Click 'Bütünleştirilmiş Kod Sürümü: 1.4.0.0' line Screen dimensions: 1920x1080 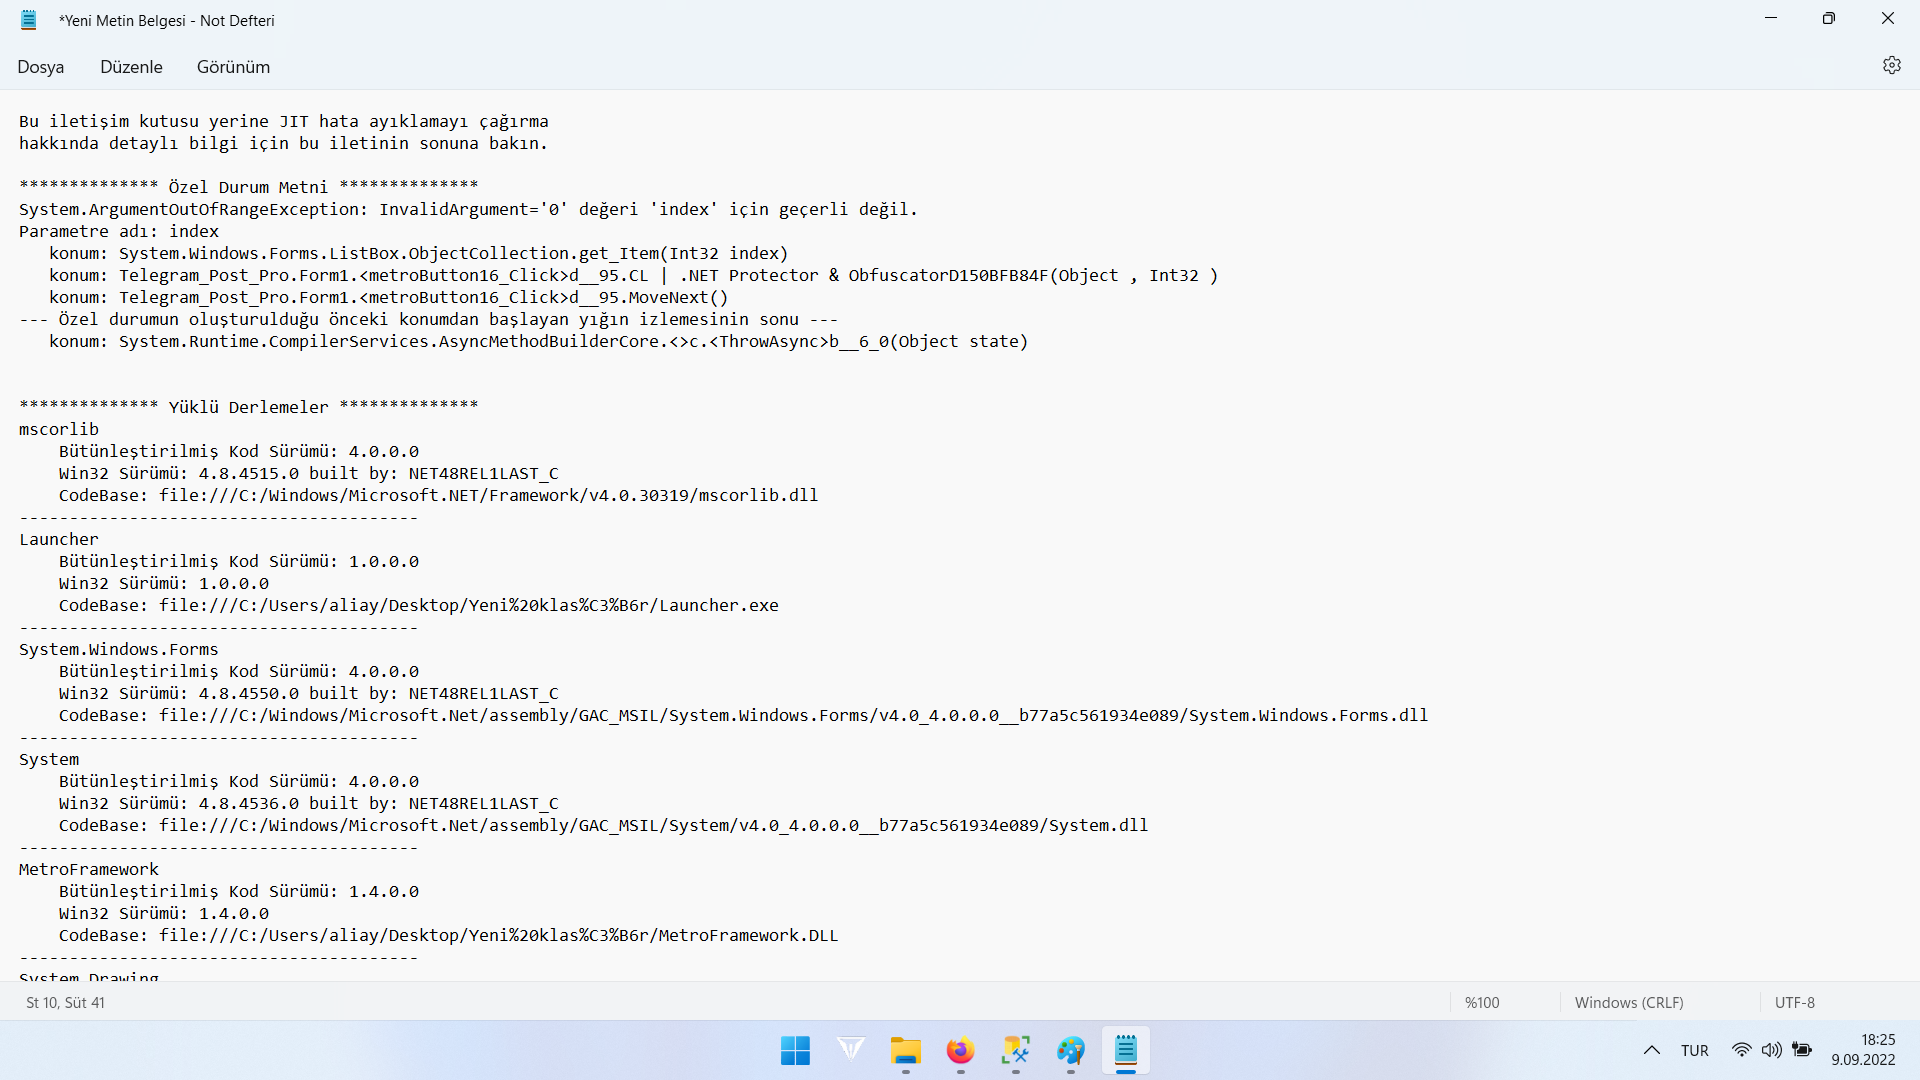click(239, 891)
